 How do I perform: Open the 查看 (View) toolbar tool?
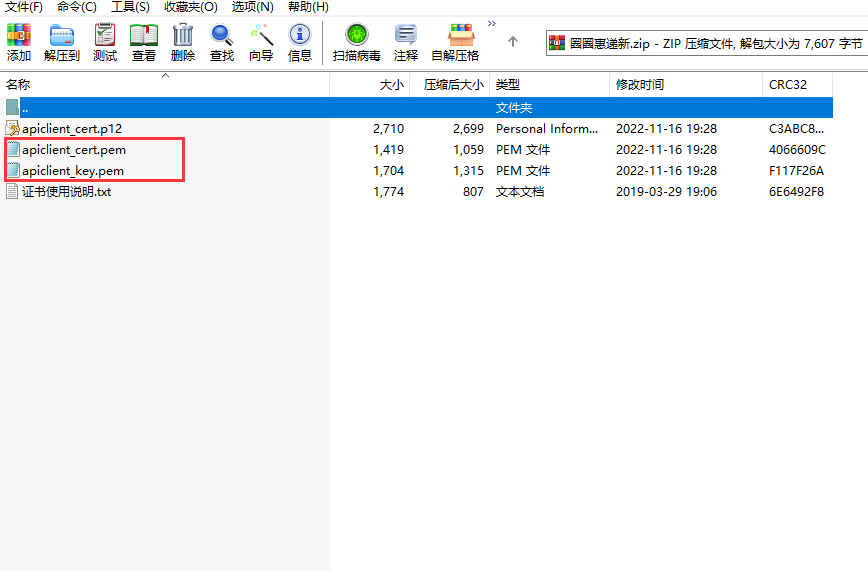click(x=144, y=42)
